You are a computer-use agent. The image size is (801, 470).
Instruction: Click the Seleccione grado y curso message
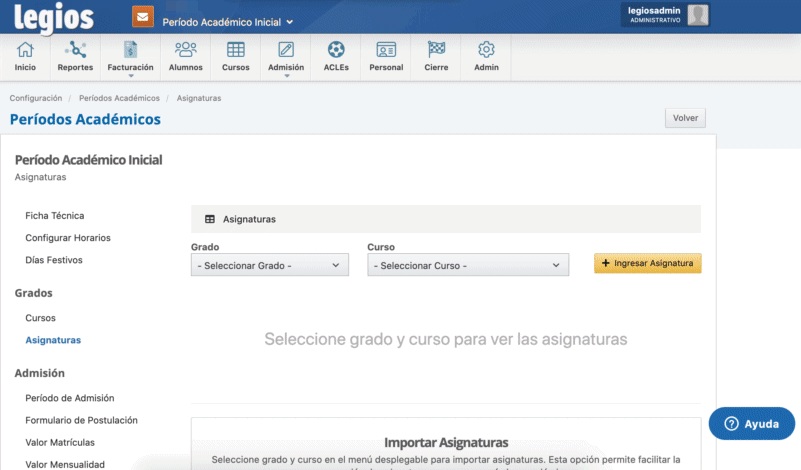click(445, 339)
